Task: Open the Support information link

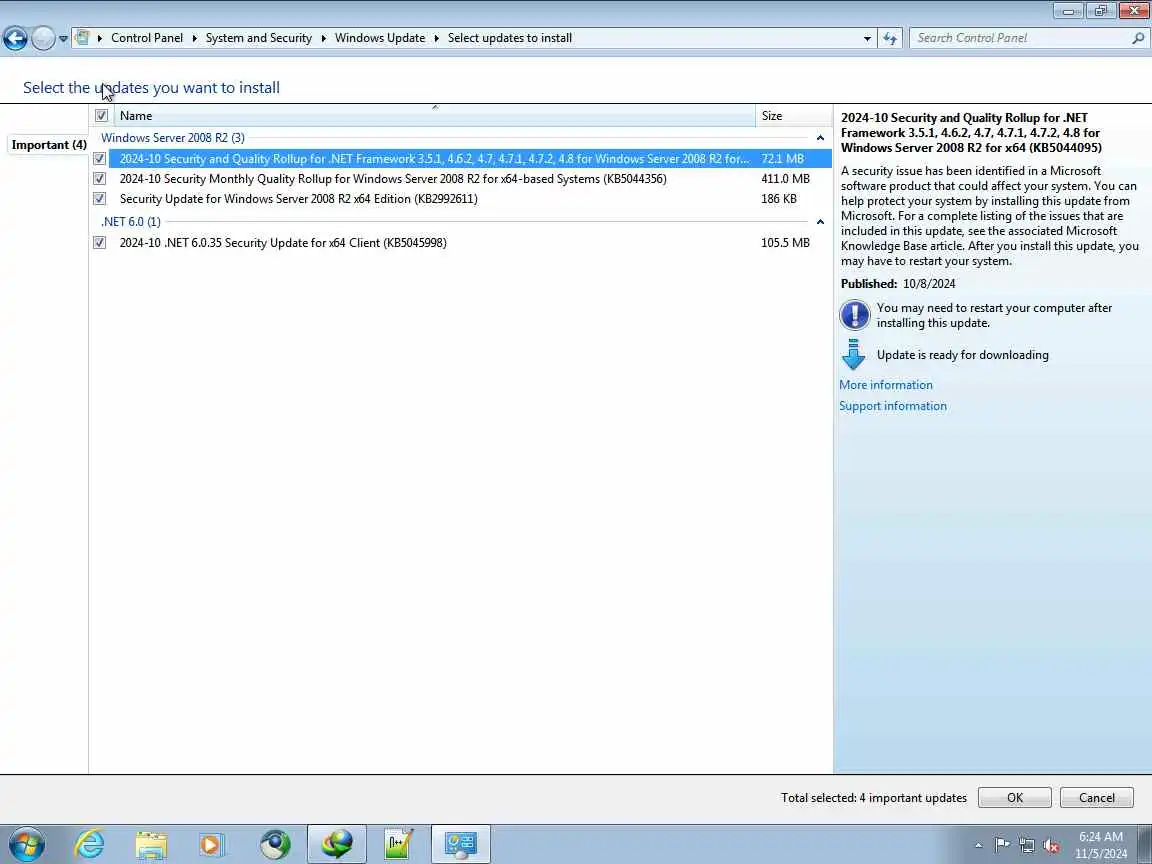Action: [x=893, y=406]
